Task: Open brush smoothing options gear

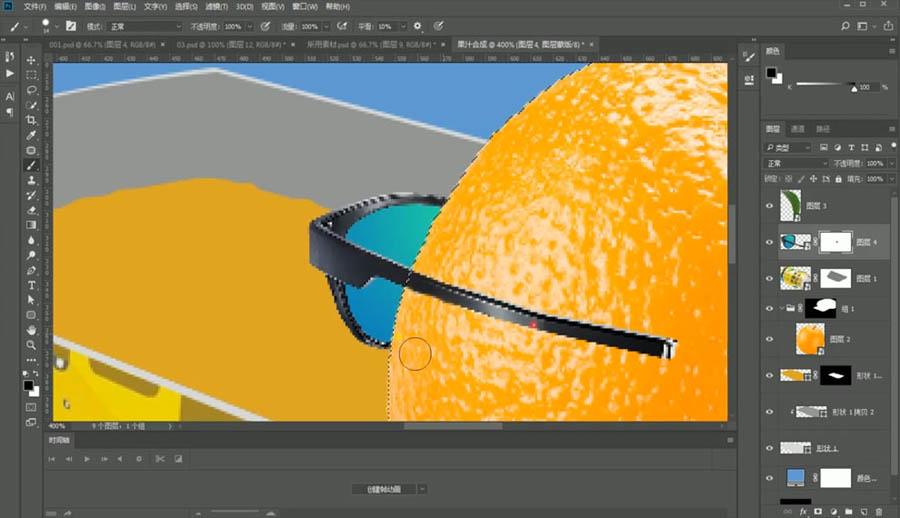Action: pyautogui.click(x=417, y=26)
